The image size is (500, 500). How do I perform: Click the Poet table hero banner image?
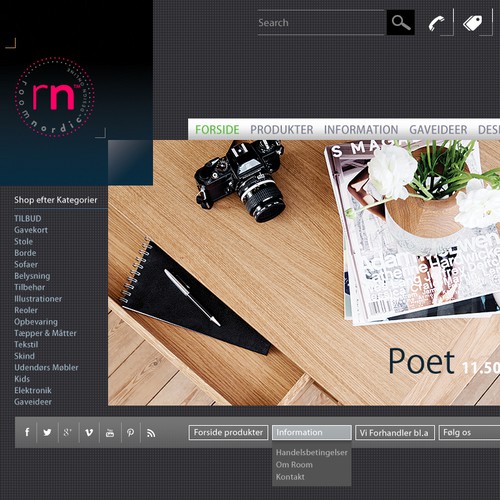coord(304,273)
